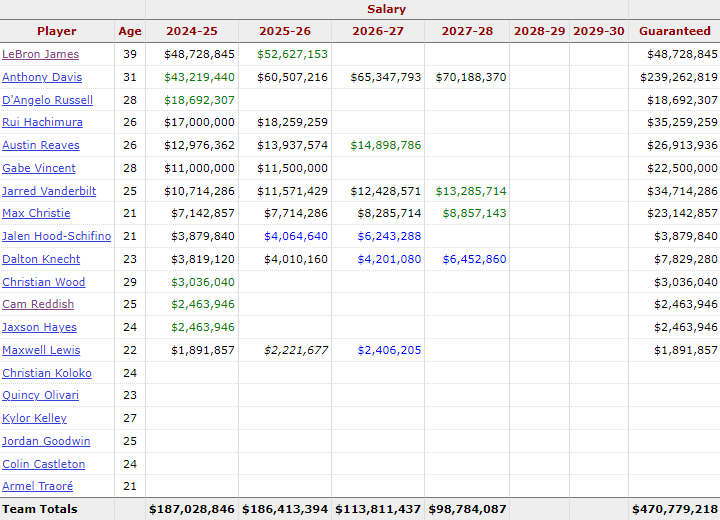Click the Salary group header
This screenshot has height=520, width=720.
(387, 9)
